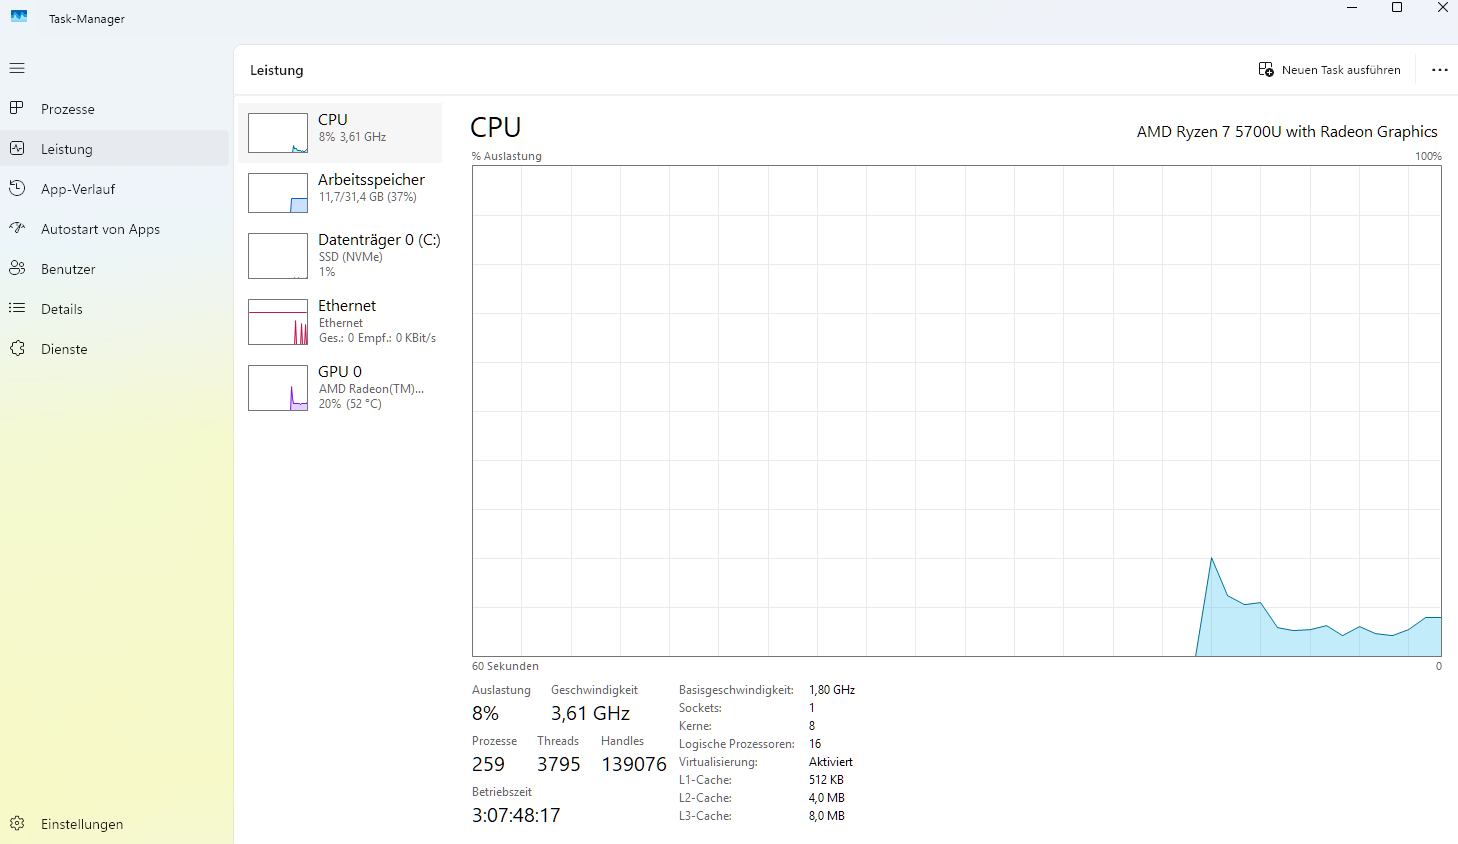Click Neuen Task ausführen button
Viewport: 1458px width, 844px height.
tap(1329, 70)
